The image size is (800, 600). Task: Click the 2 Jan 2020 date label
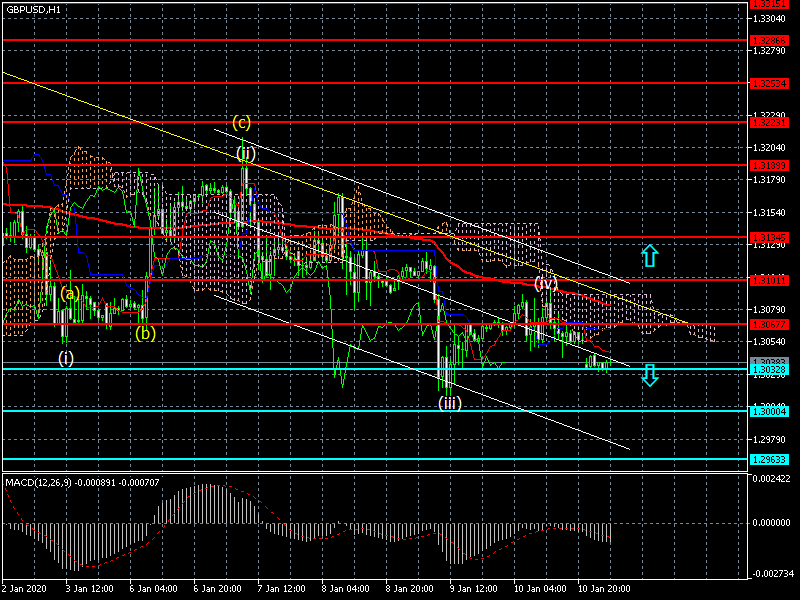click(24, 588)
